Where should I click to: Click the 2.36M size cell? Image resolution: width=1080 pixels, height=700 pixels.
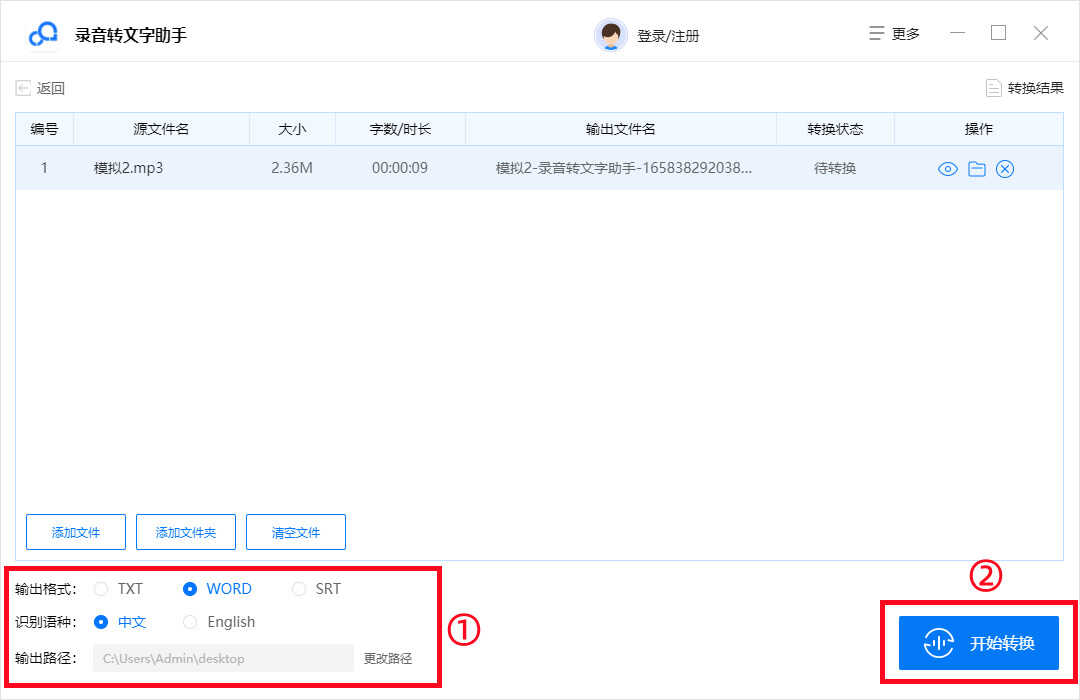pos(292,168)
